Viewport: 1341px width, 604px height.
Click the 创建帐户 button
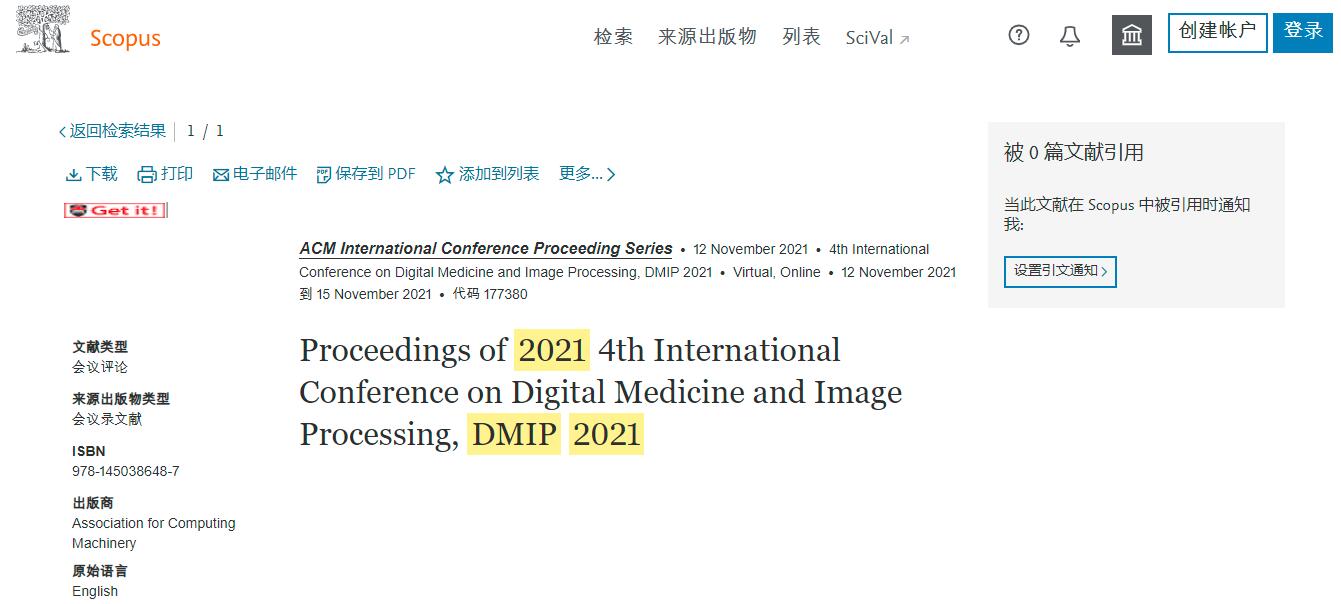[x=1217, y=33]
